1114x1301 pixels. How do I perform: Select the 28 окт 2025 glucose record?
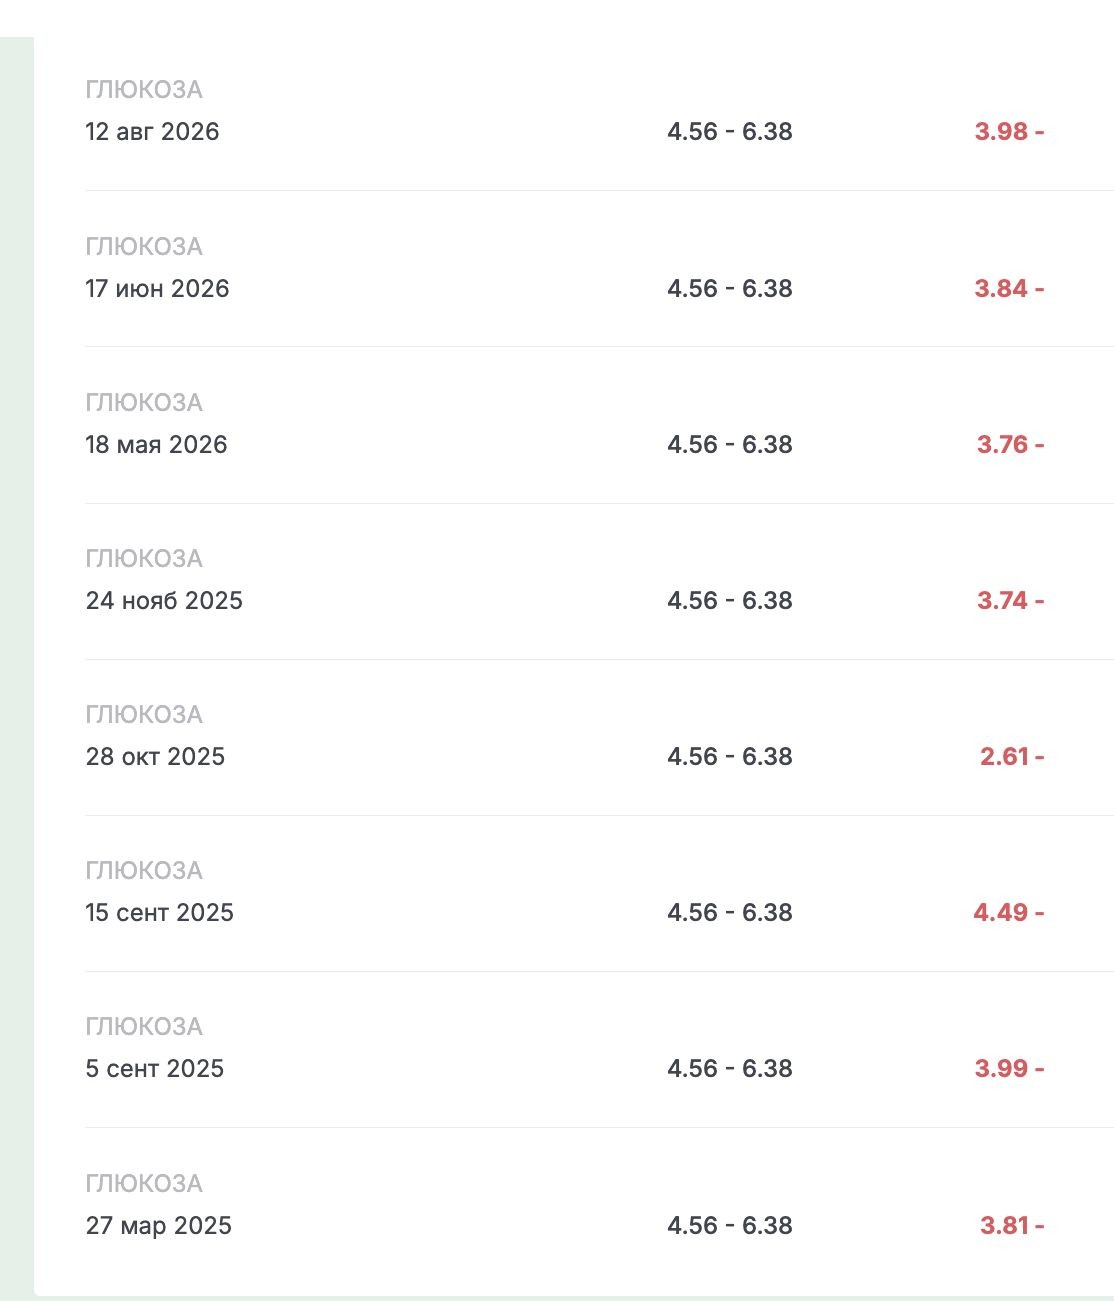coord(599,737)
